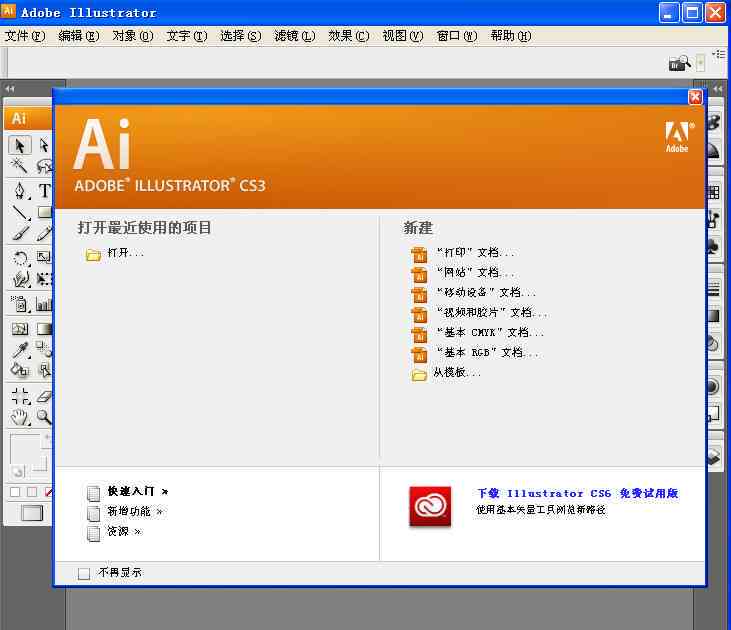Screen dimensions: 731x630
Task: Select the Zoom magnifier tool
Action: pyautogui.click(x=44, y=417)
